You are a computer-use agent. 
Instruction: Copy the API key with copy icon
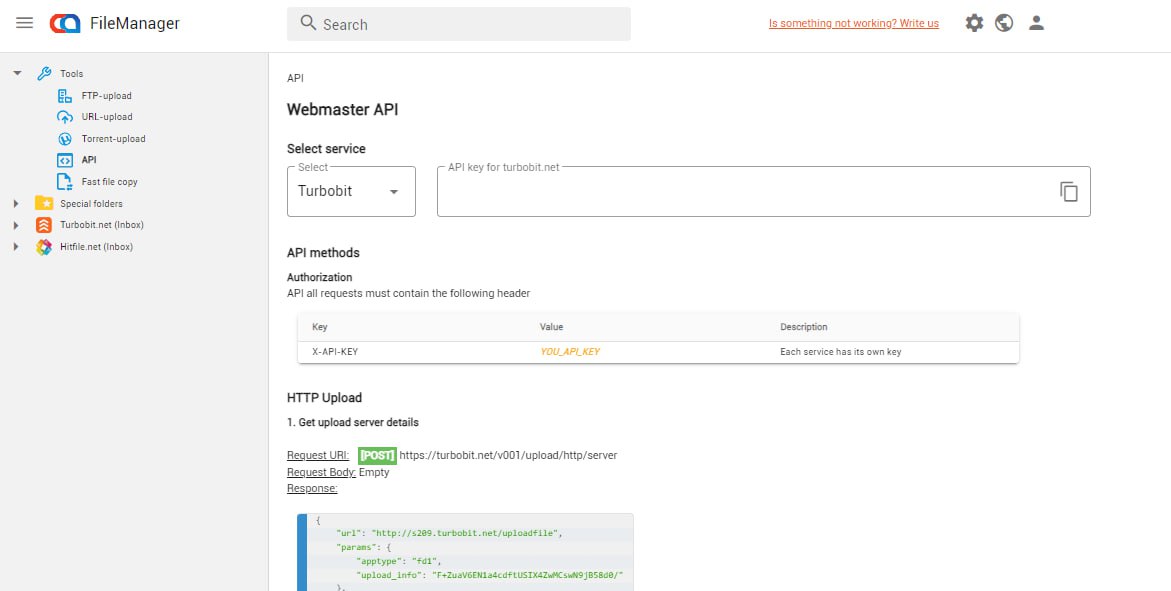click(x=1069, y=192)
